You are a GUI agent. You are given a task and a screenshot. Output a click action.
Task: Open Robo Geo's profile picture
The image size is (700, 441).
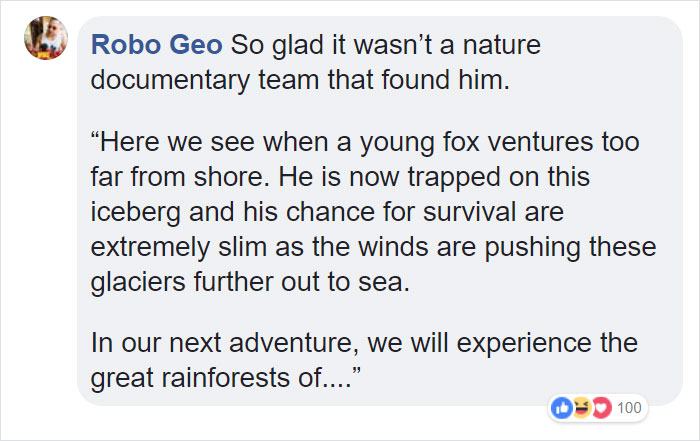[x=46, y=38]
